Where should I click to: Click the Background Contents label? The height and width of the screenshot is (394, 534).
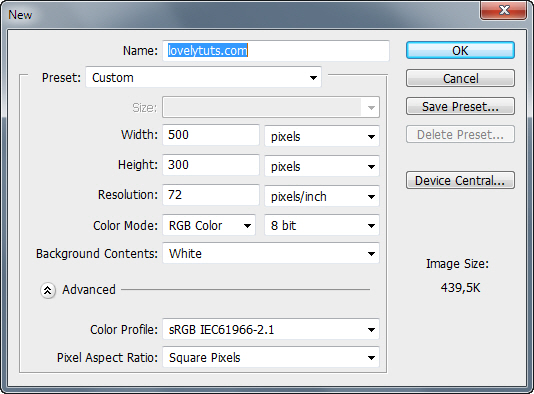pos(97,254)
